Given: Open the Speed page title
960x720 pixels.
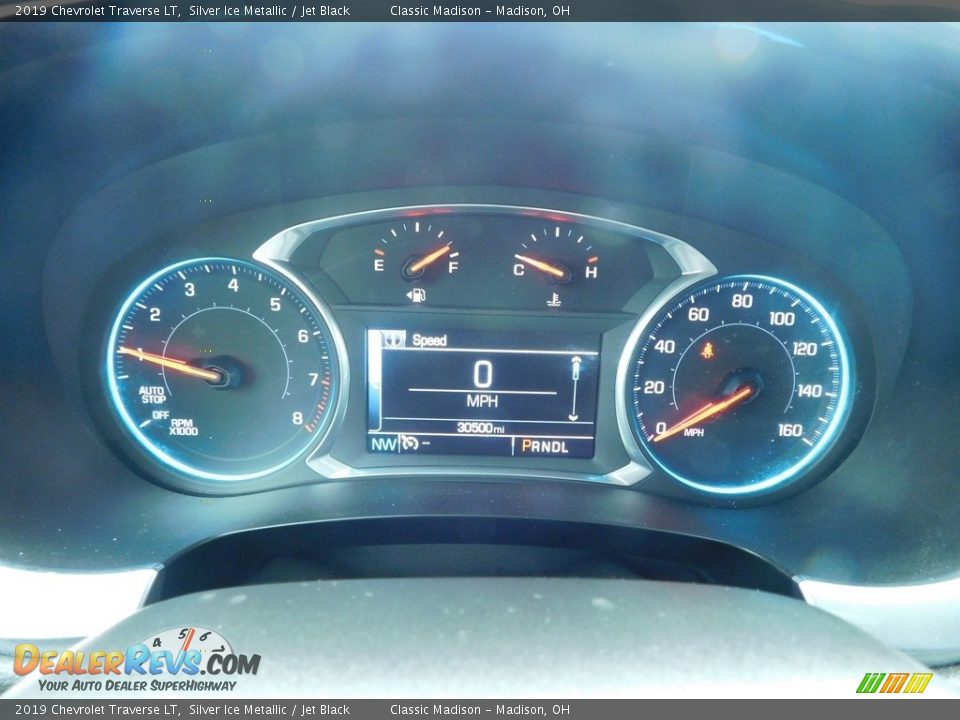Looking at the screenshot, I should (x=429, y=340).
